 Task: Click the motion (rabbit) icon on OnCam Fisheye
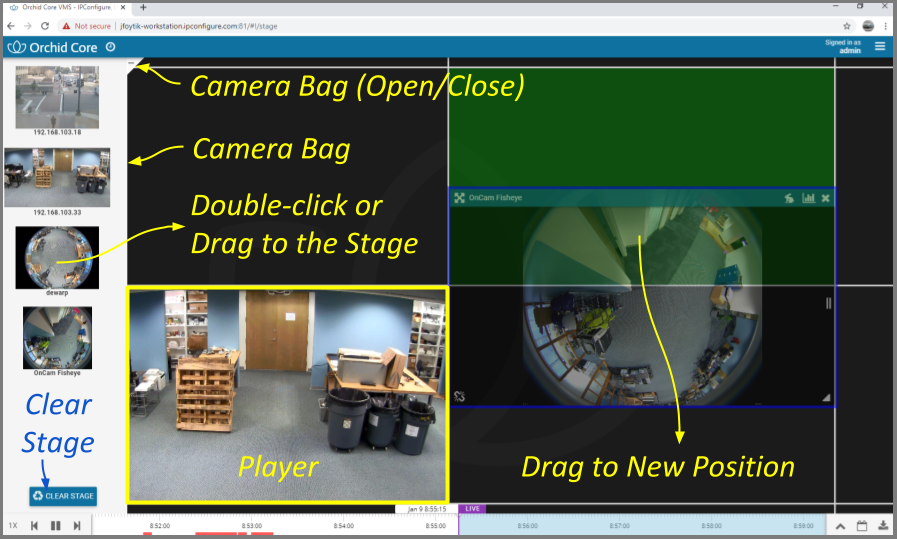789,198
